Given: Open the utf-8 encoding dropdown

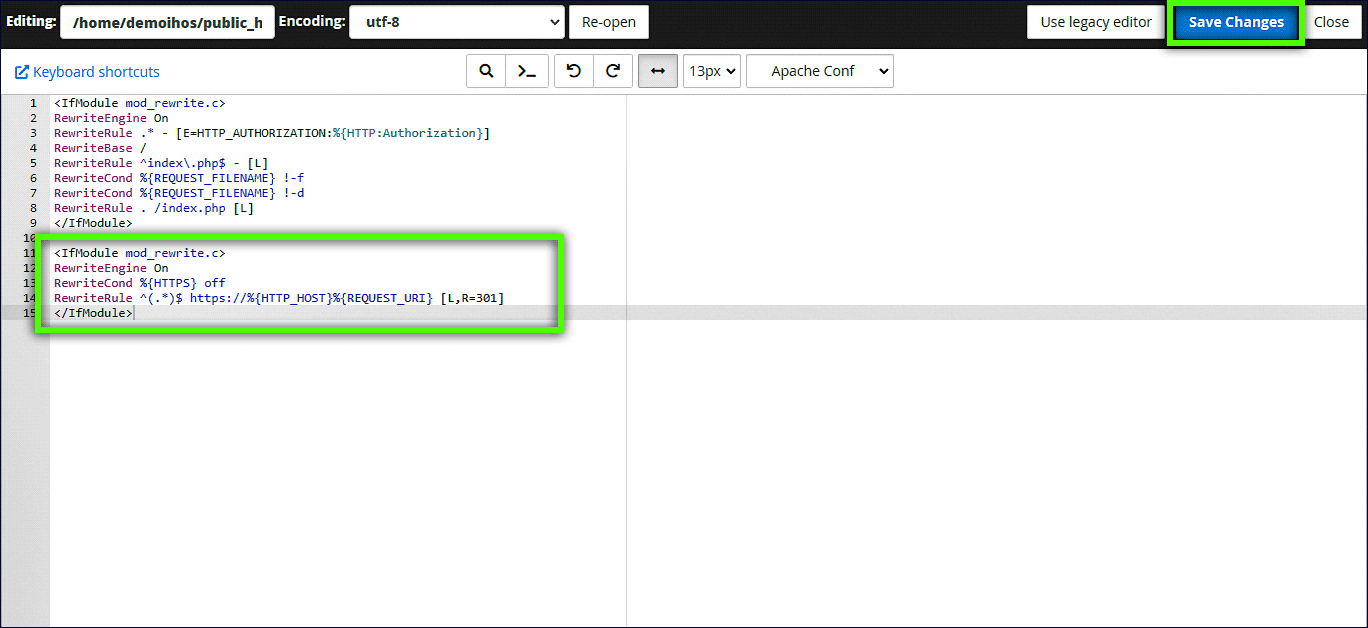Looking at the screenshot, I should 457,22.
